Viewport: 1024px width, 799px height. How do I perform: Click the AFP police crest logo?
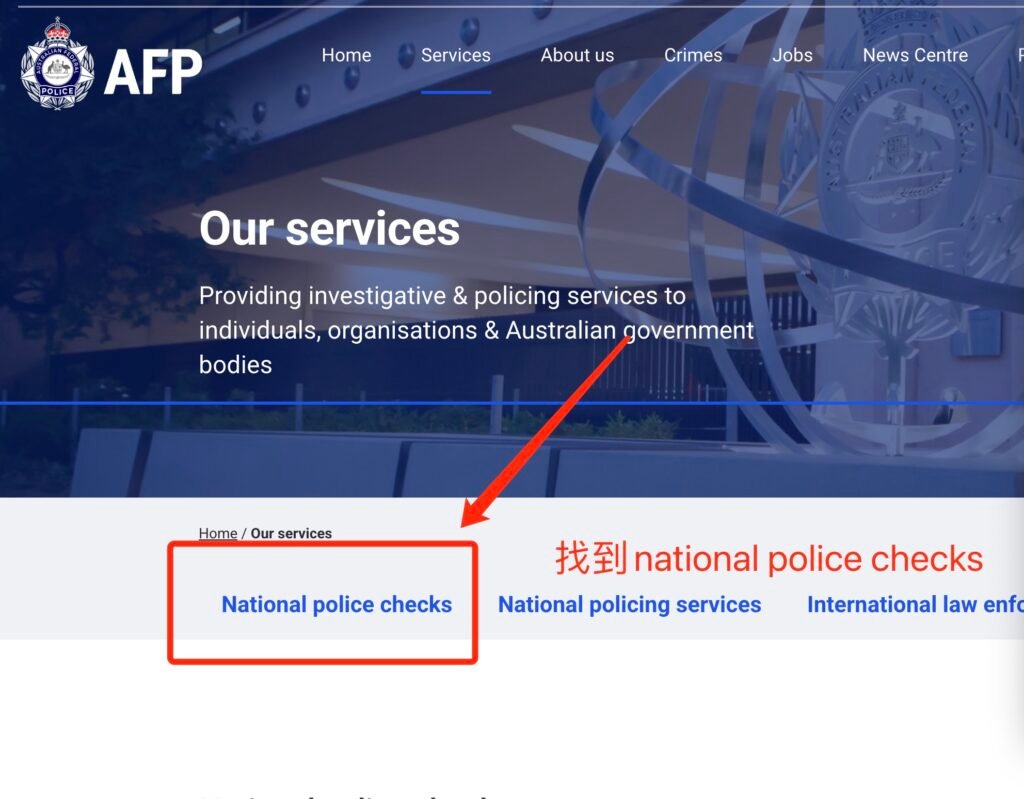[57, 64]
